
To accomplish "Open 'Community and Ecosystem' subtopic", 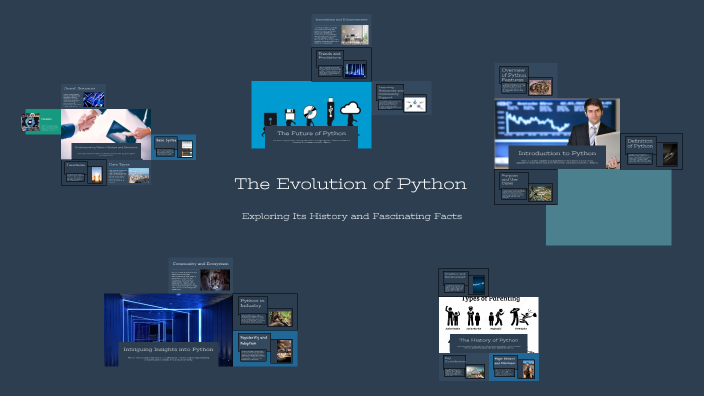I will pos(201,276).
